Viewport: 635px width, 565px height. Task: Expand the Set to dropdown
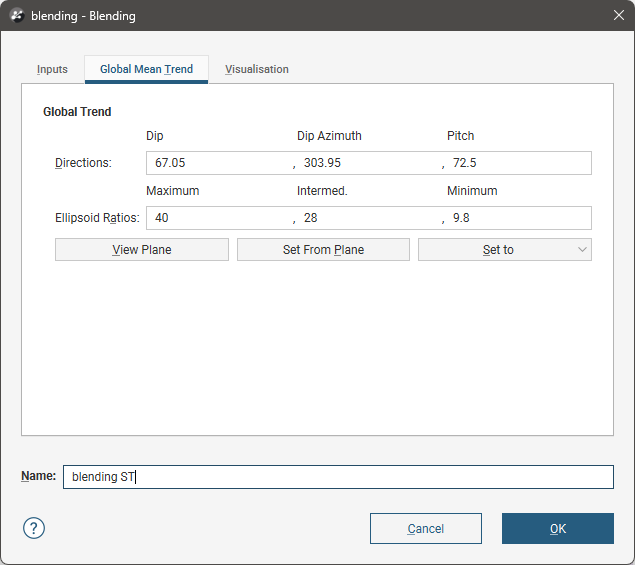pyautogui.click(x=504, y=250)
